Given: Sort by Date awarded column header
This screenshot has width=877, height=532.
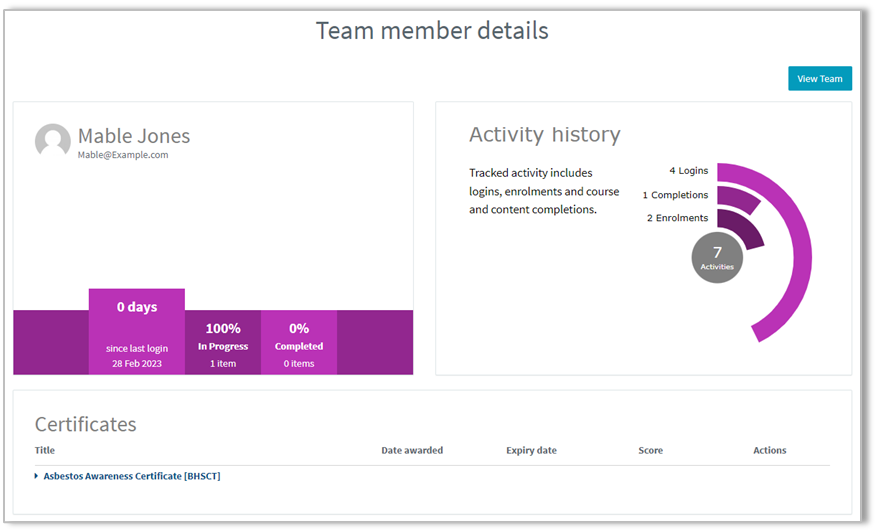Looking at the screenshot, I should [x=412, y=450].
